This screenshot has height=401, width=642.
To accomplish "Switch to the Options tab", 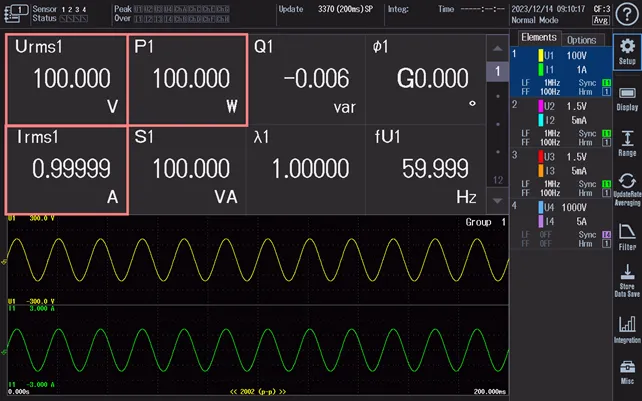I will pyautogui.click(x=581, y=40).
